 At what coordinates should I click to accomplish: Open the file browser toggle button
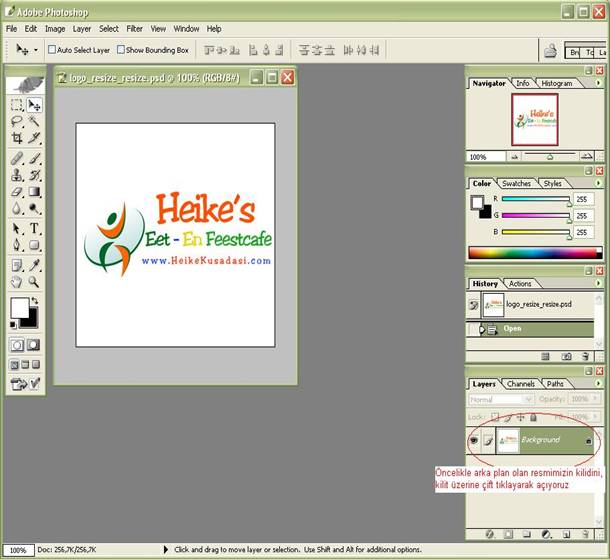[550, 51]
